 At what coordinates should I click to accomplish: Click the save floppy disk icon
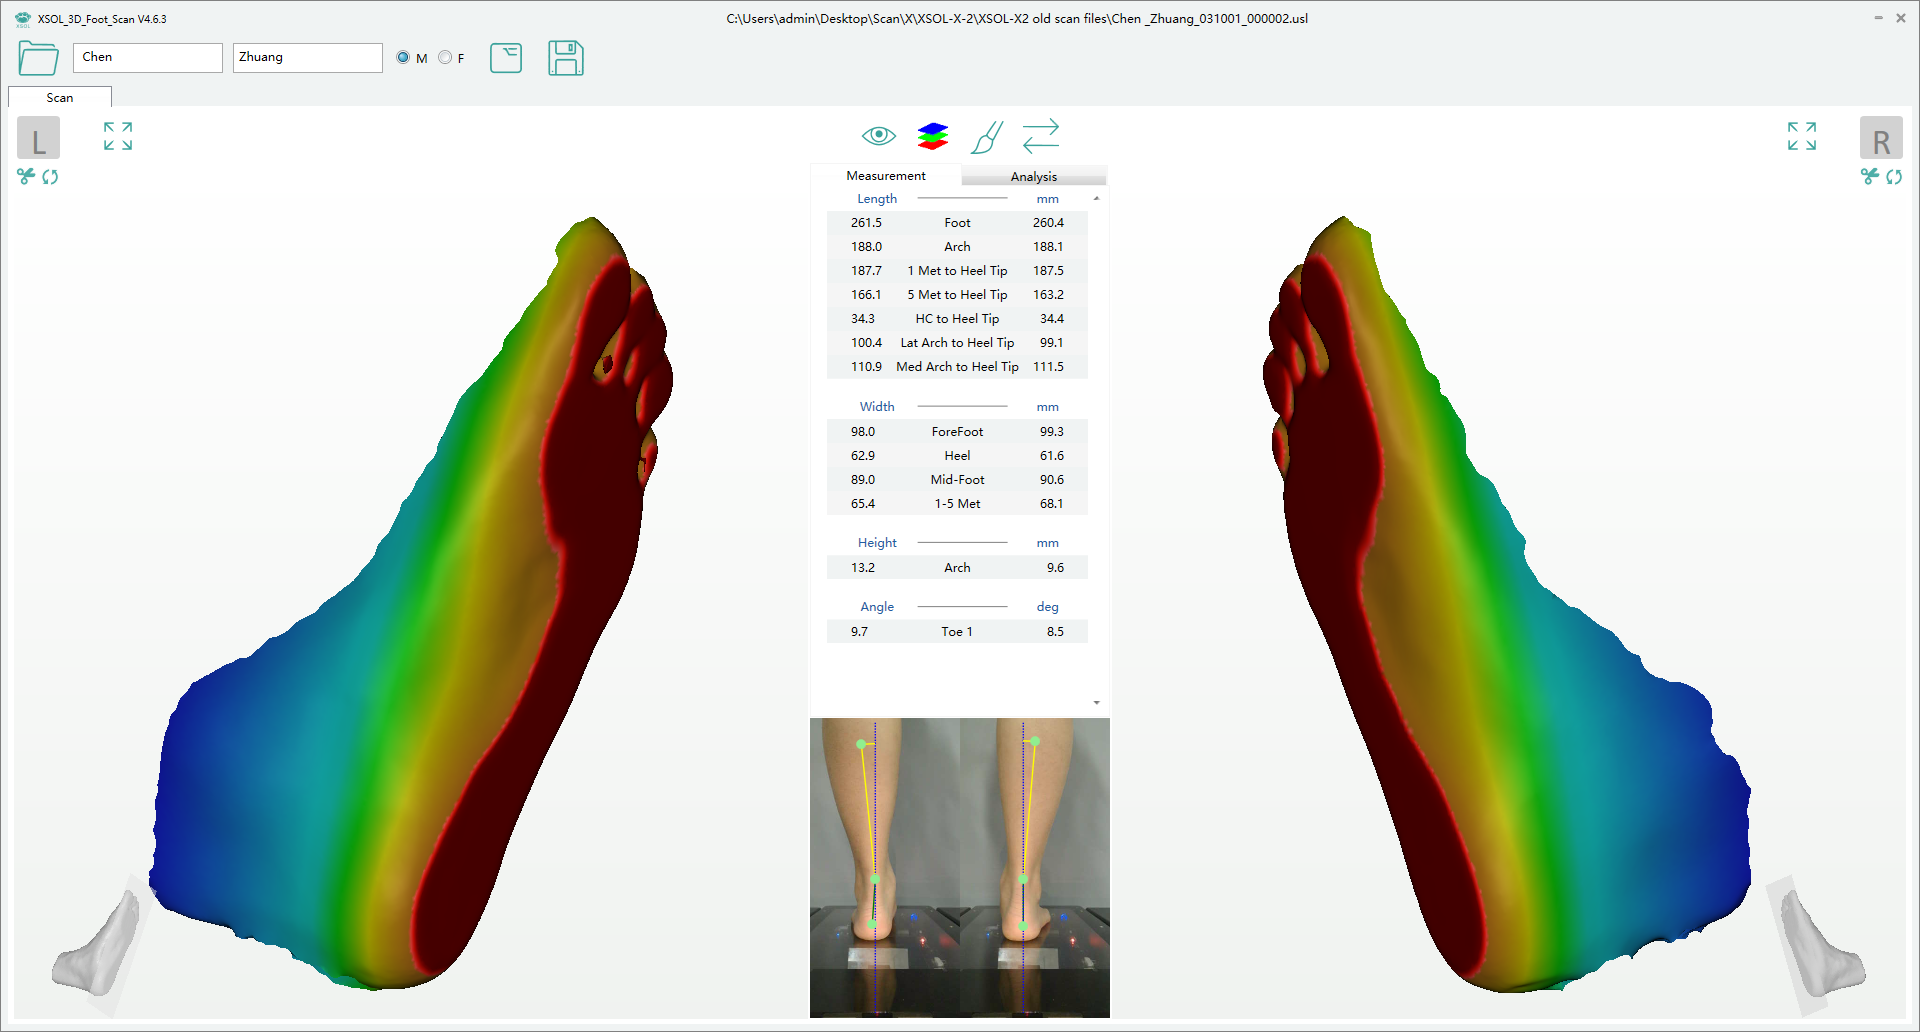pos(565,58)
